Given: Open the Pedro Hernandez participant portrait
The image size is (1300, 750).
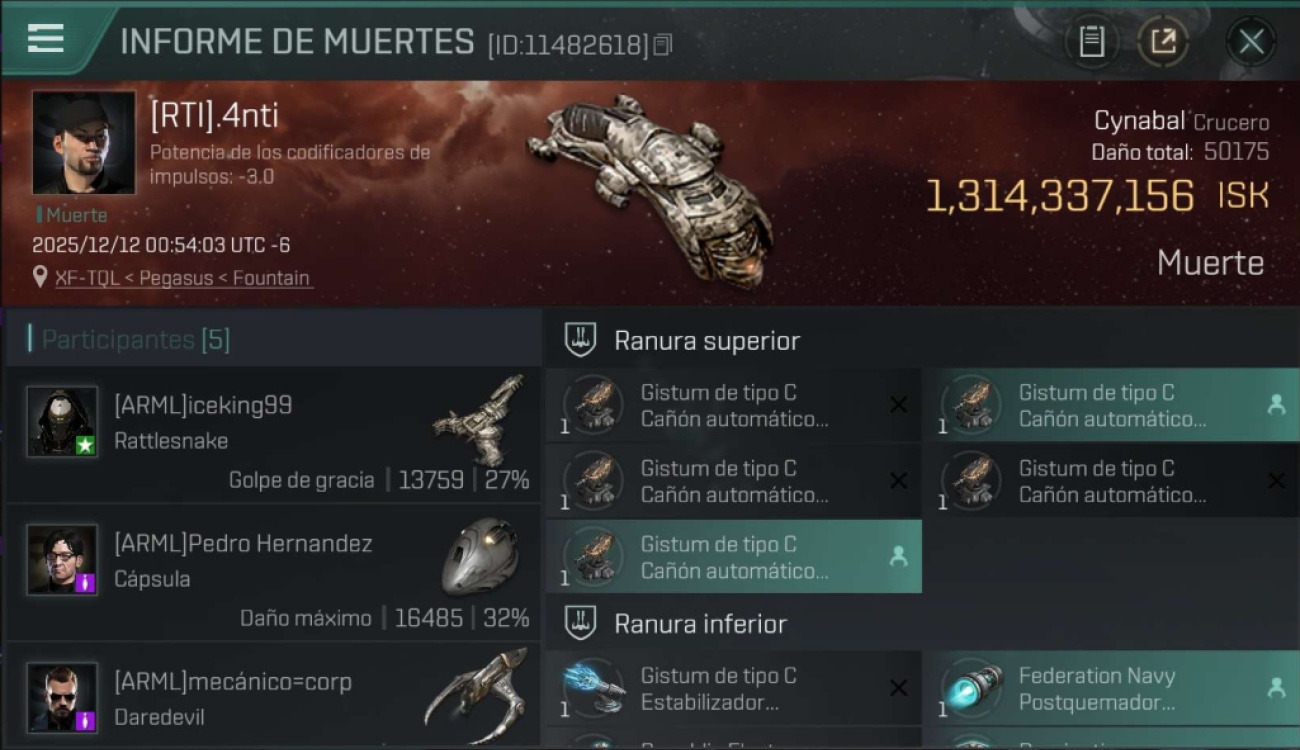Looking at the screenshot, I should point(62,559).
